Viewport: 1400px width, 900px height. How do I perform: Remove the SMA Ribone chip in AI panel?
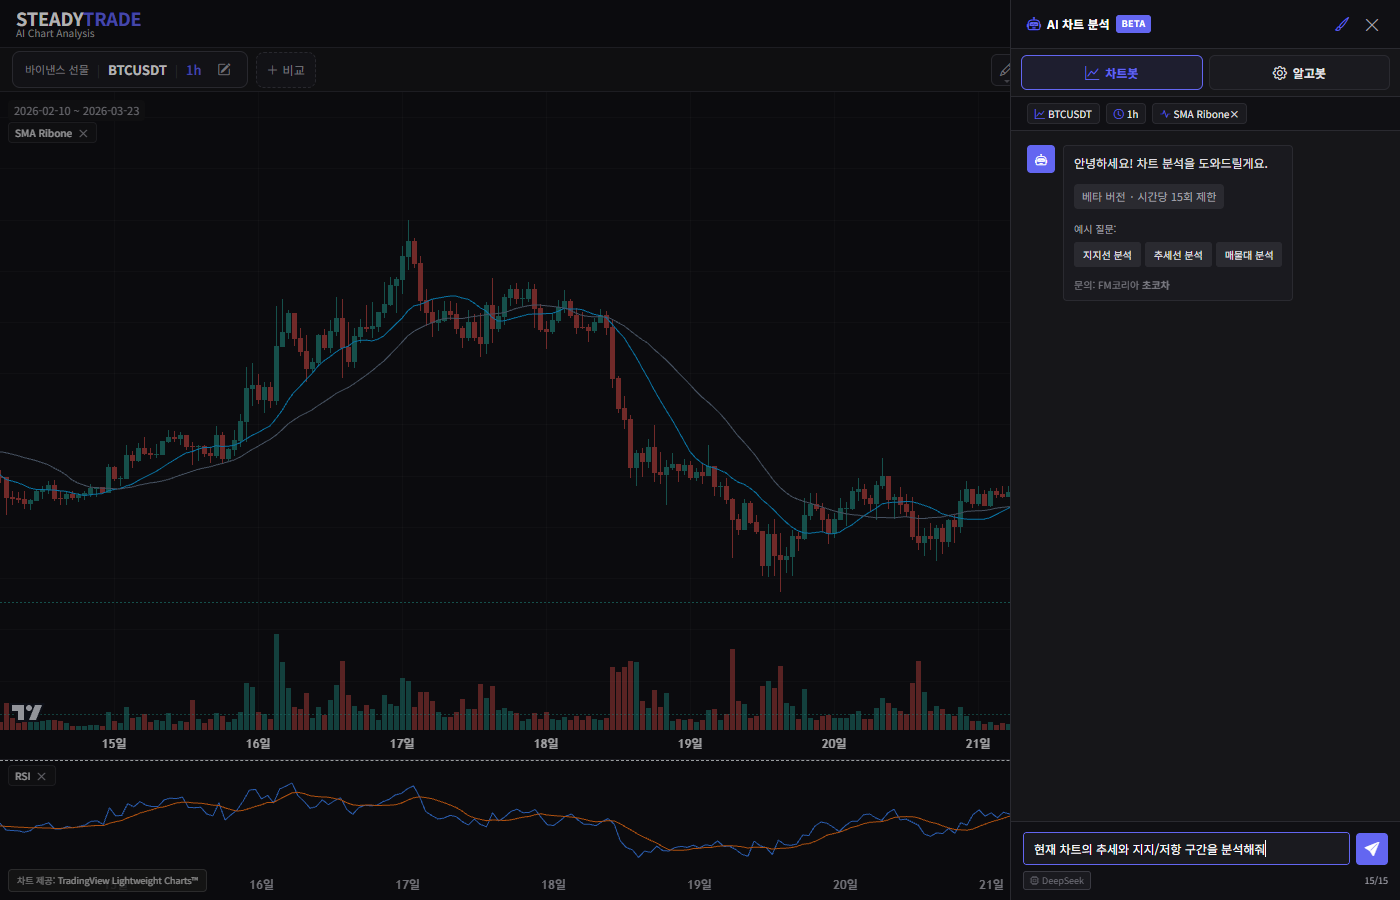1234,115
